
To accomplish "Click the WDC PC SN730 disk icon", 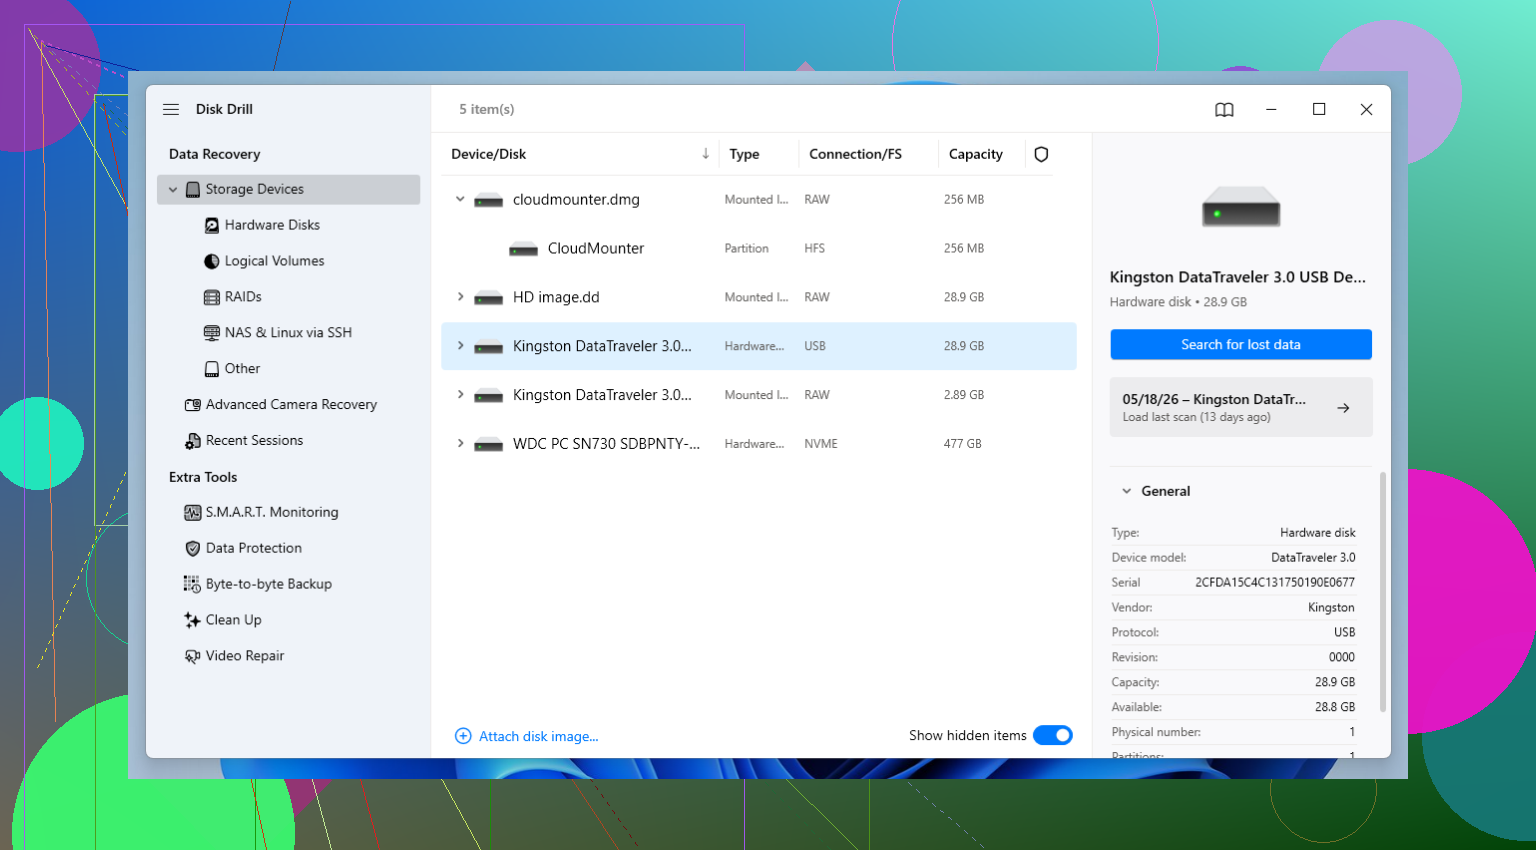I will pos(488,444).
